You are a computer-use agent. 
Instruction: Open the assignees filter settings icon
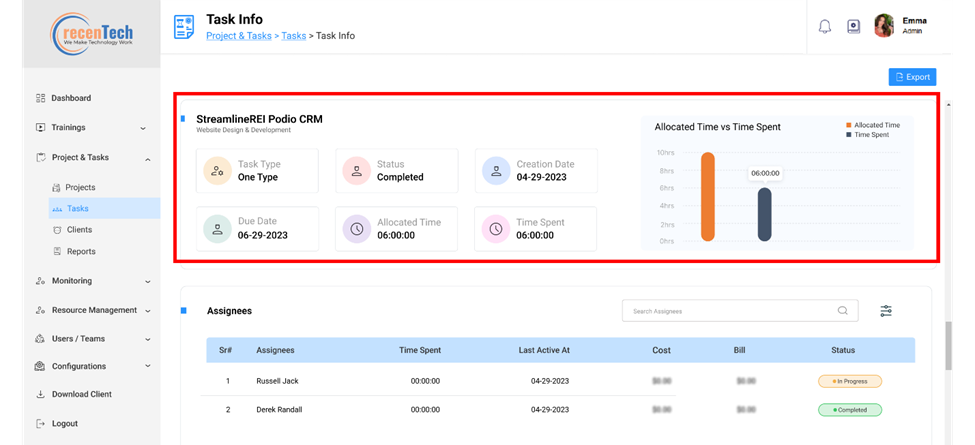(886, 311)
